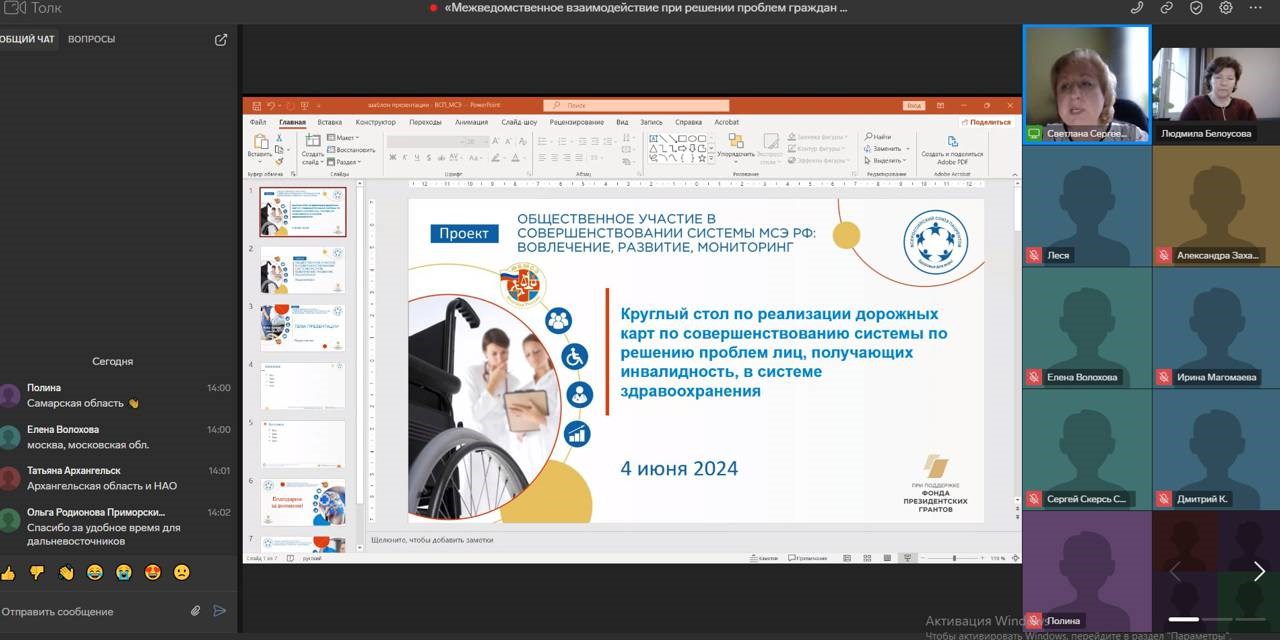Click the Отправить сообщение message field
Image resolution: width=1280 pixels, height=640 pixels.
pos(90,611)
